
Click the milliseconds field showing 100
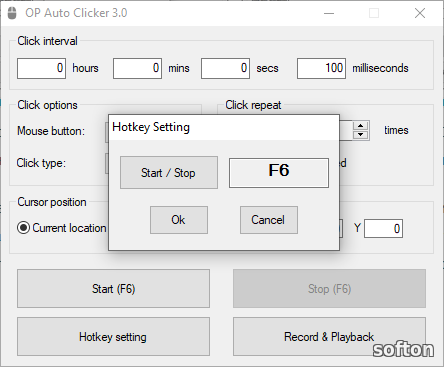[x=321, y=68]
